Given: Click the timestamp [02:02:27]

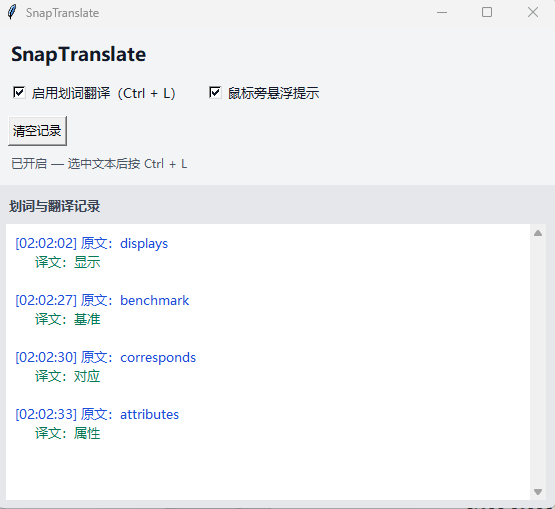Looking at the screenshot, I should (46, 301).
